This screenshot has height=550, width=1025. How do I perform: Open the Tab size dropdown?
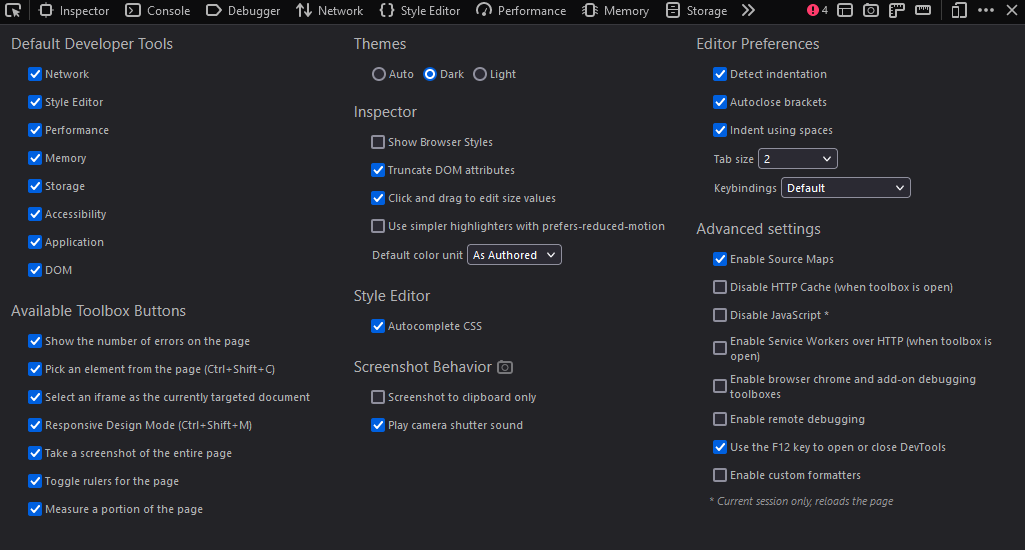(797, 159)
